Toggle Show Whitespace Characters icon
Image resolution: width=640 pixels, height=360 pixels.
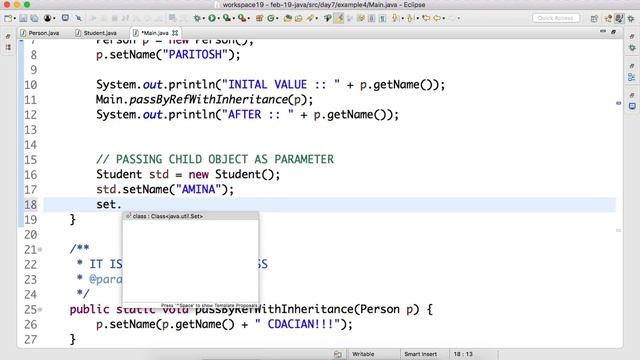click(382, 18)
